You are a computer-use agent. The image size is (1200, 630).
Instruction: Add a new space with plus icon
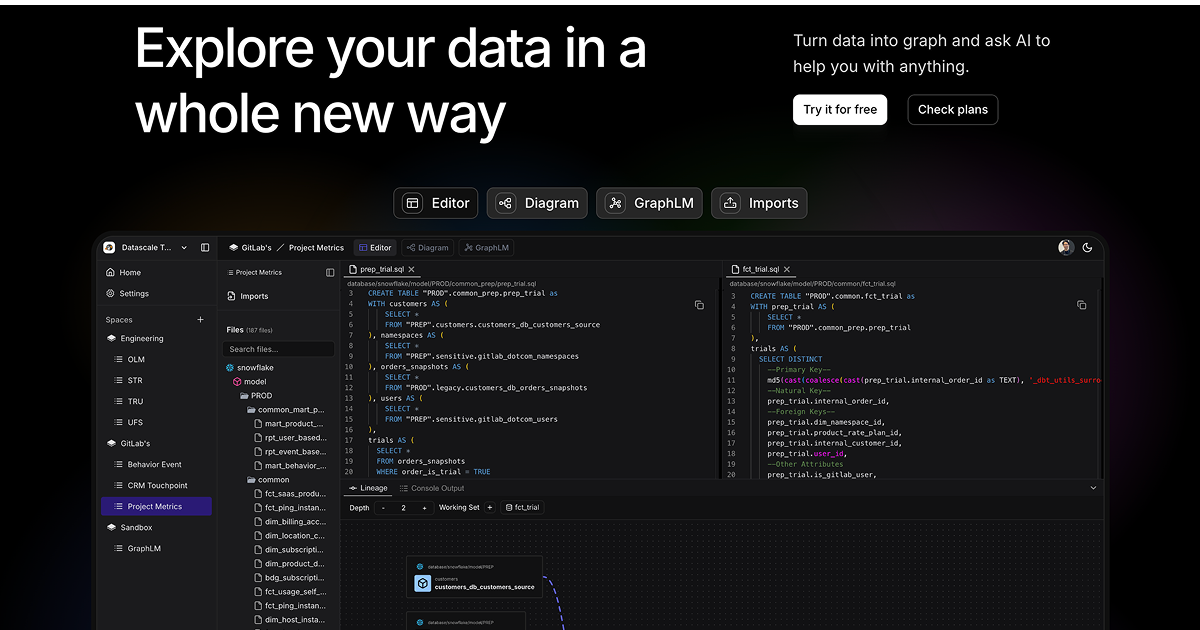coord(200,320)
